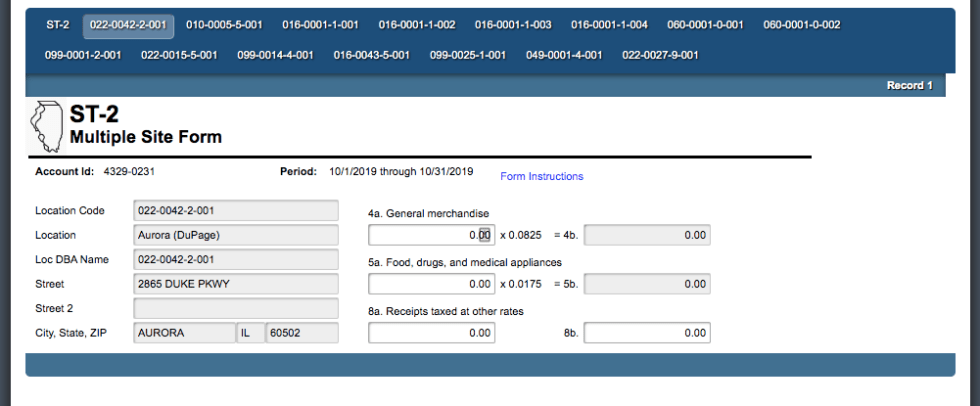Focus the 8a Receipts taxed at other rates field
980x406 pixels.
coord(431,333)
